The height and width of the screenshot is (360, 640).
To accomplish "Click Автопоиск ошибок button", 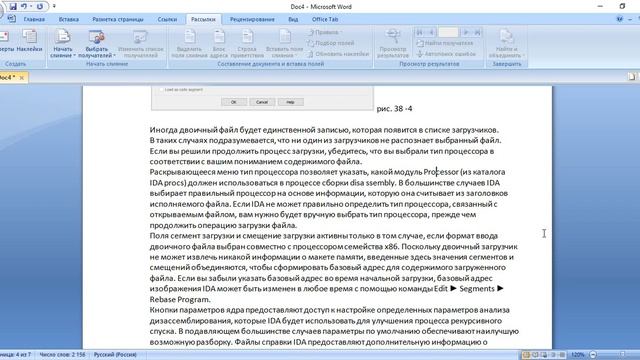I will tap(446, 54).
